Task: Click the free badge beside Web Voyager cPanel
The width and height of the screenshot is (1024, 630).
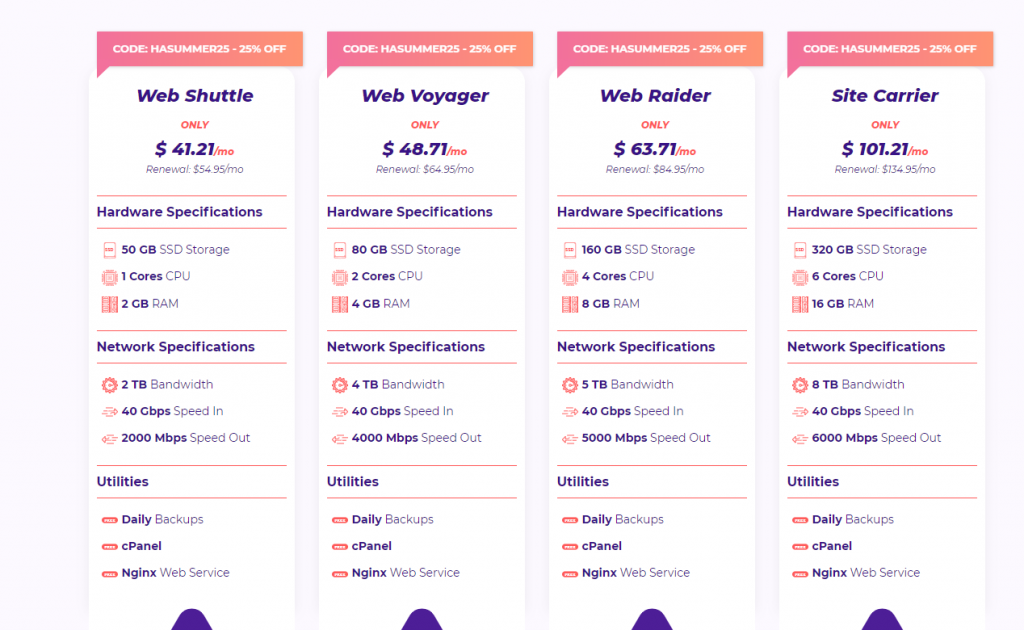Action: [x=340, y=546]
